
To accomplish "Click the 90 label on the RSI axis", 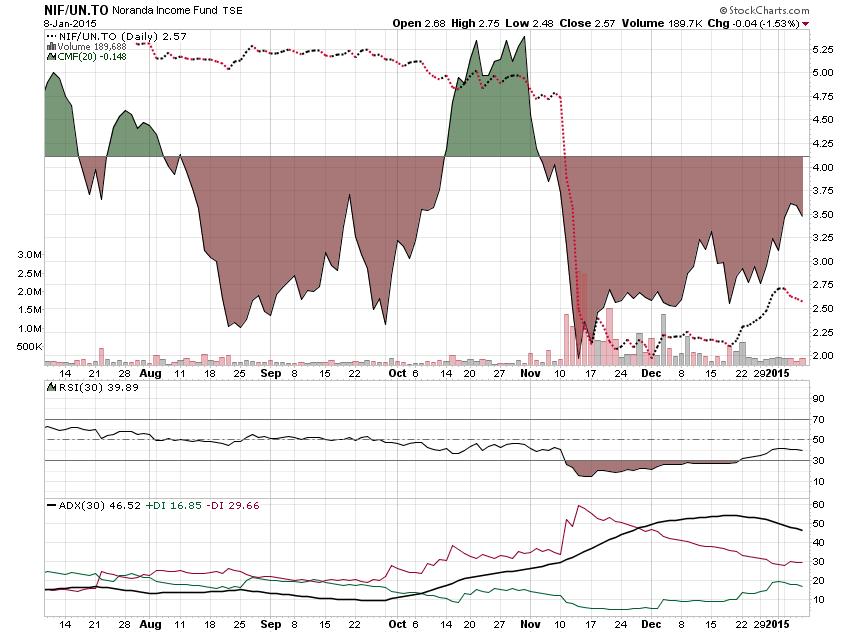I will tap(818, 398).
